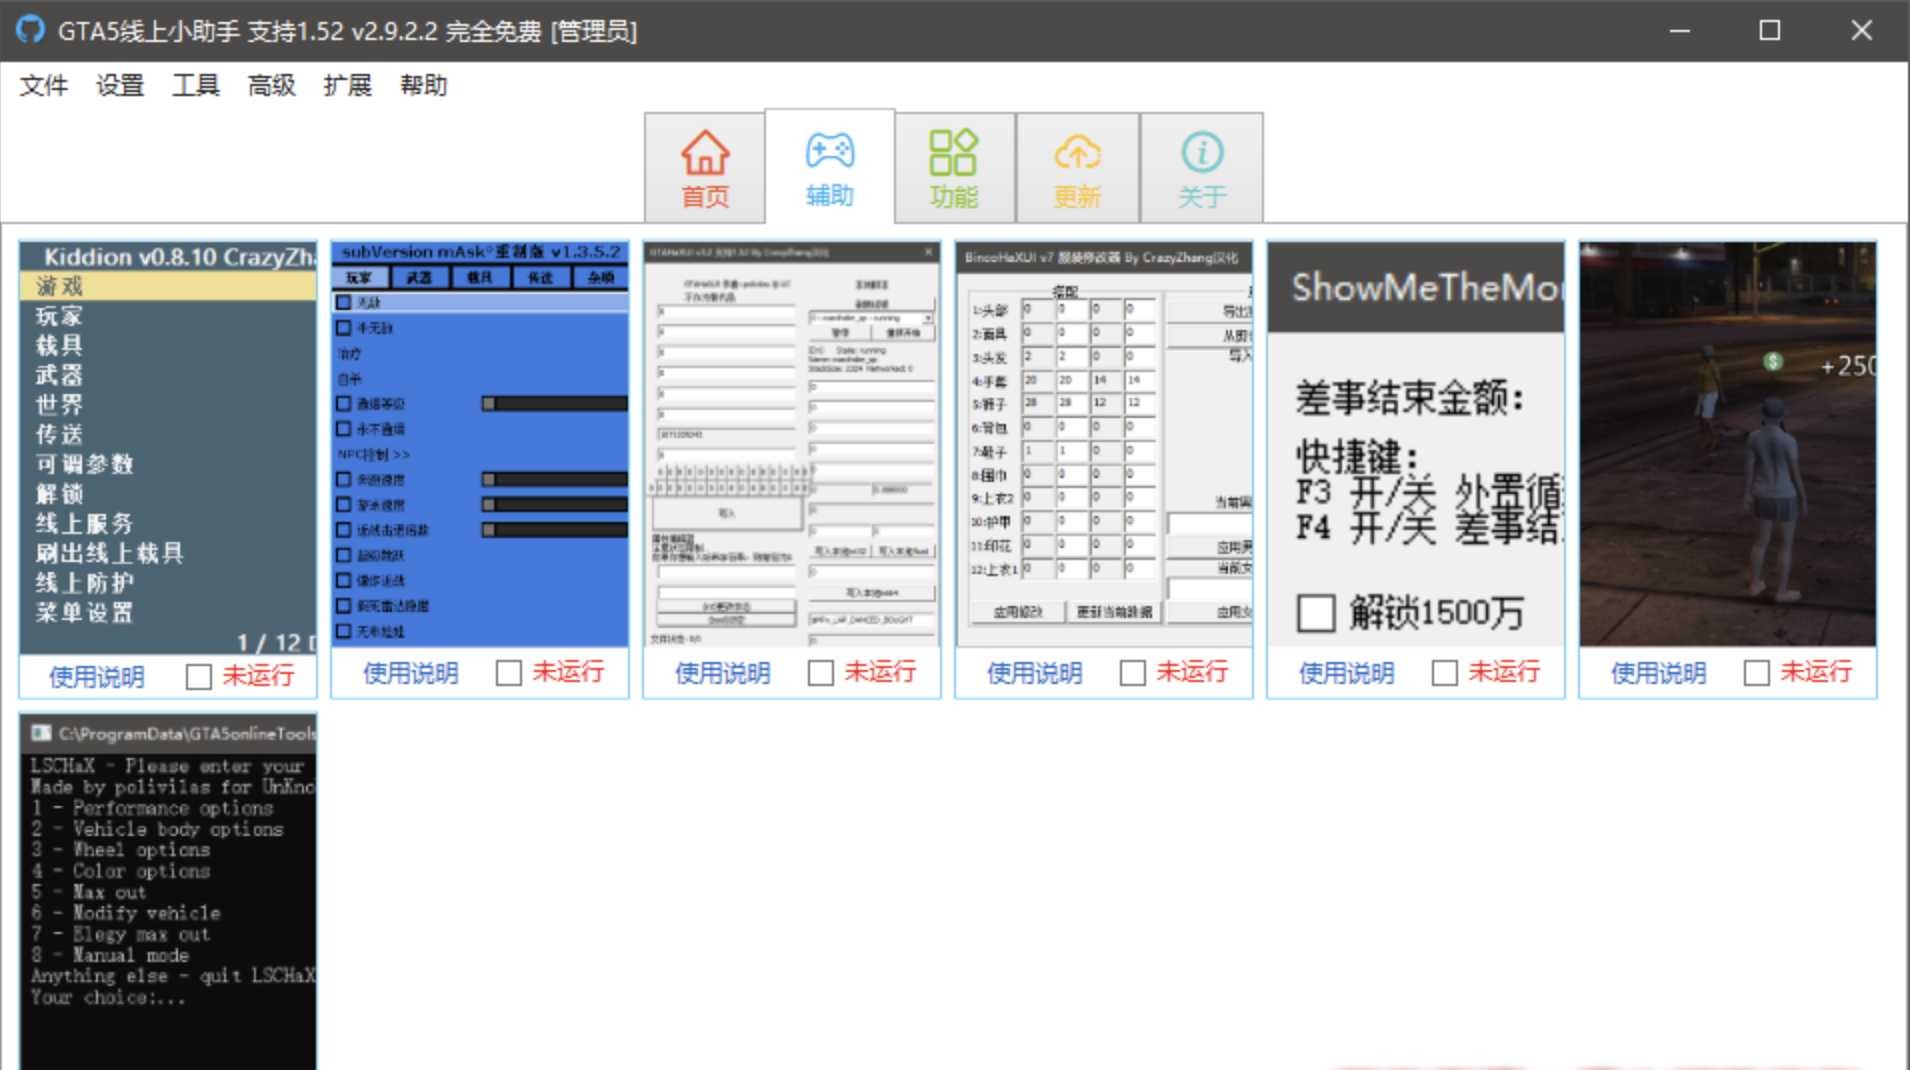Tick the ShowMeTheMoney 未运行 checkbox
This screenshot has width=1910, height=1070.
[1445, 673]
